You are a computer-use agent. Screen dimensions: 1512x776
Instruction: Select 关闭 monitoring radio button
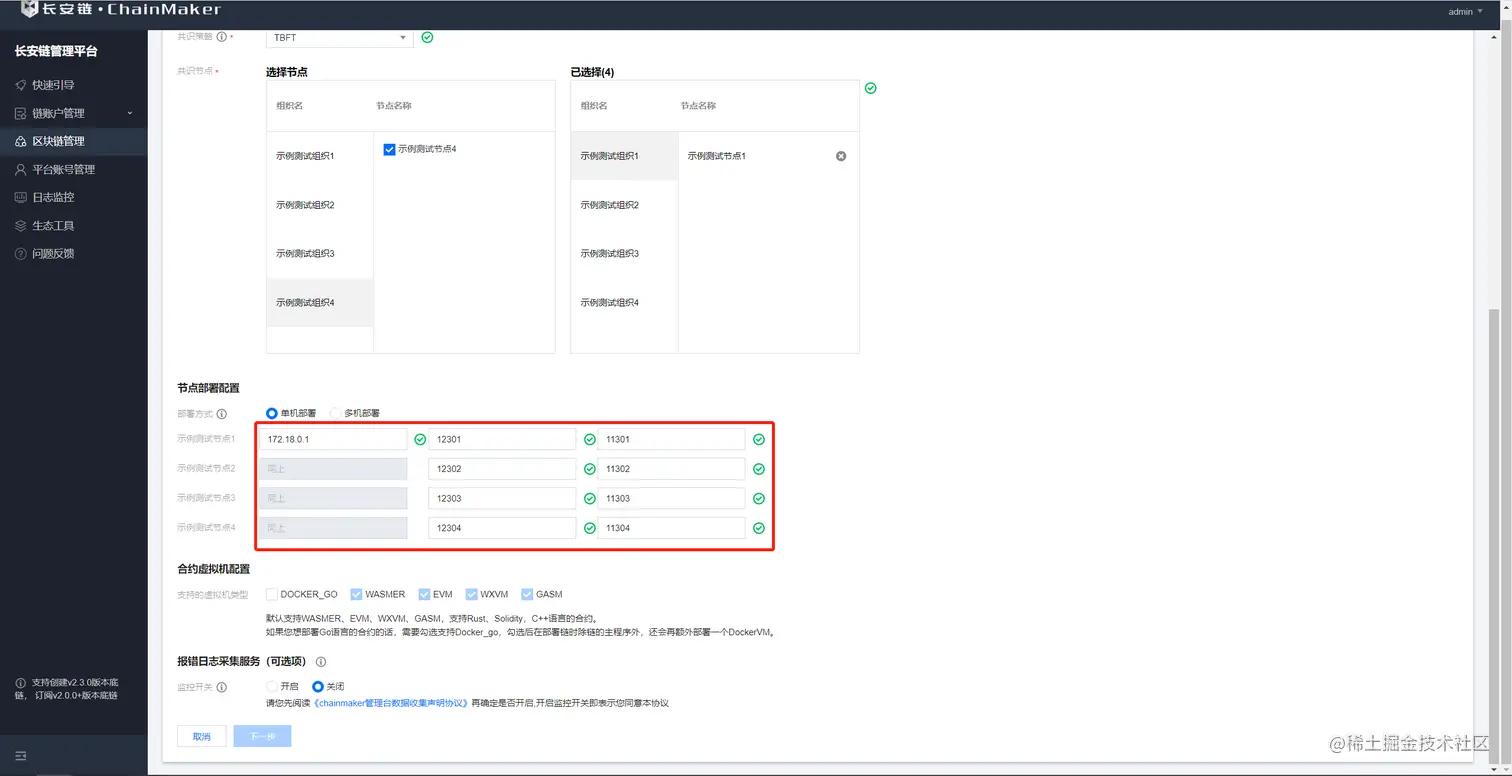pyautogui.click(x=318, y=687)
